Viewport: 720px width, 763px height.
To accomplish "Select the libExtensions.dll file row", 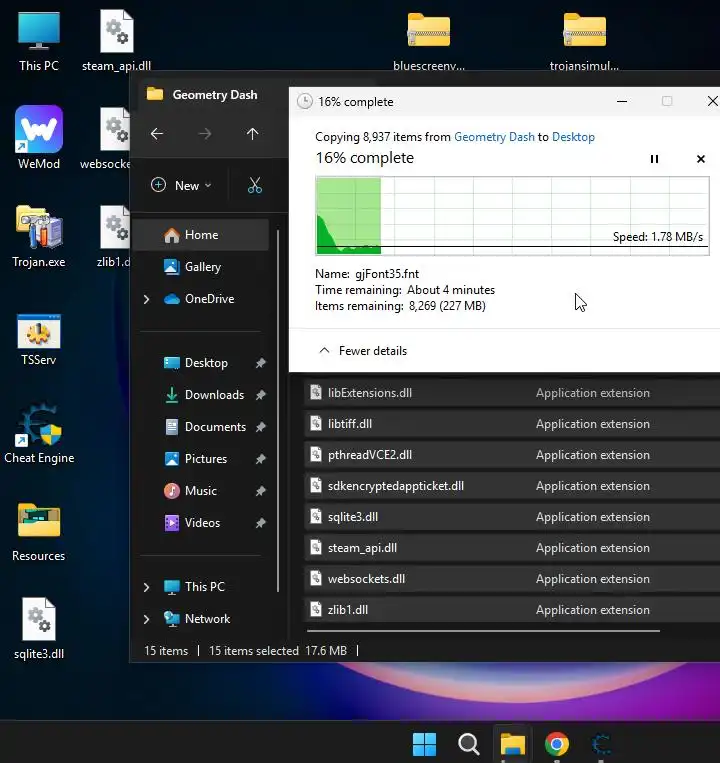I will (x=512, y=393).
